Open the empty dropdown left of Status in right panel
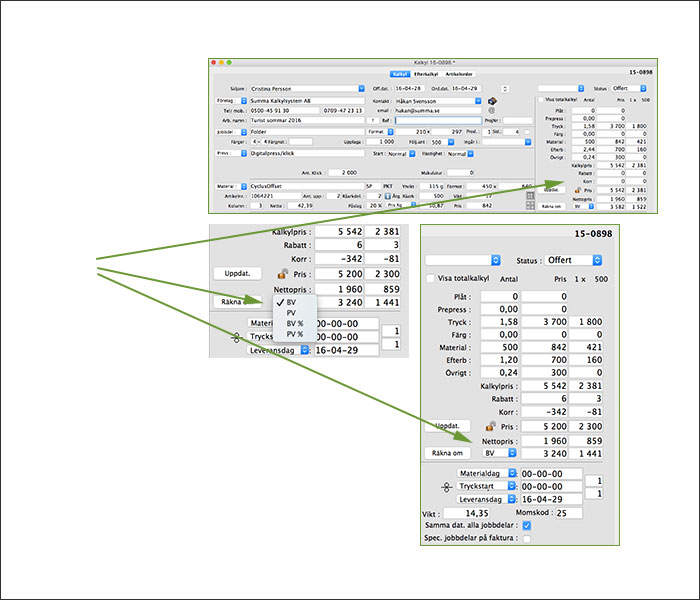700x600 pixels. [x=463, y=260]
